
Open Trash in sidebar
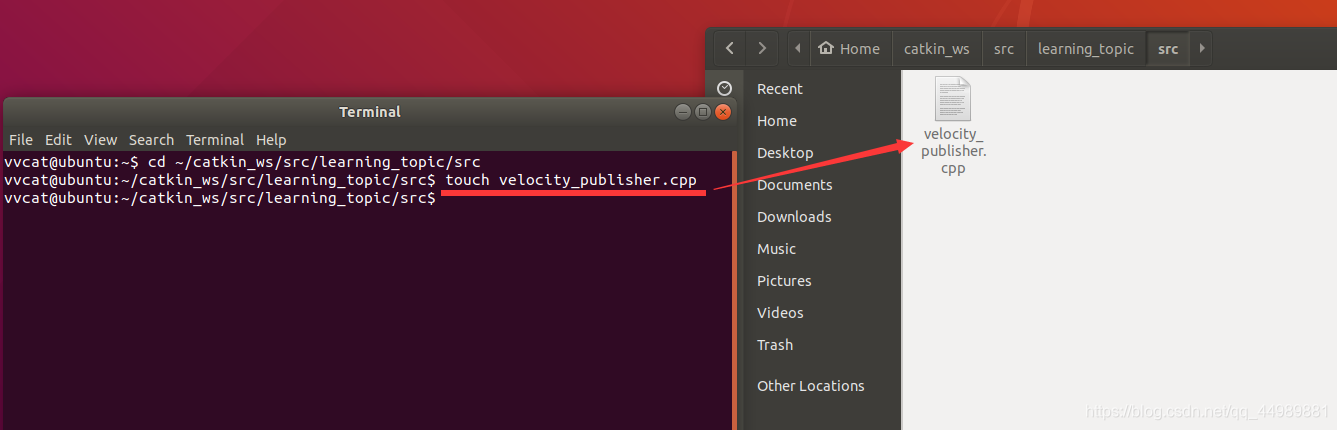point(775,345)
